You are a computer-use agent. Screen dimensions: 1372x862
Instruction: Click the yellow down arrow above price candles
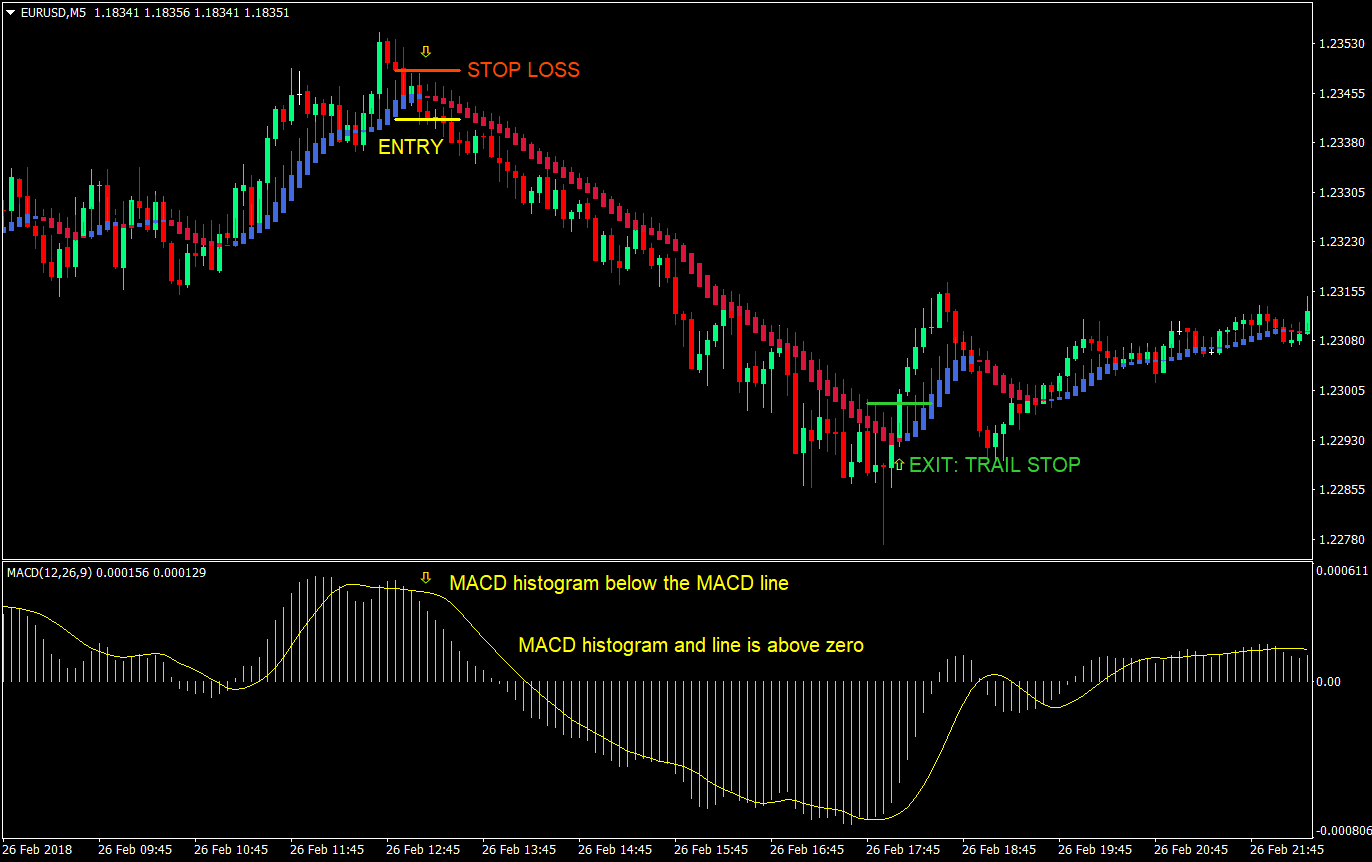click(x=425, y=52)
